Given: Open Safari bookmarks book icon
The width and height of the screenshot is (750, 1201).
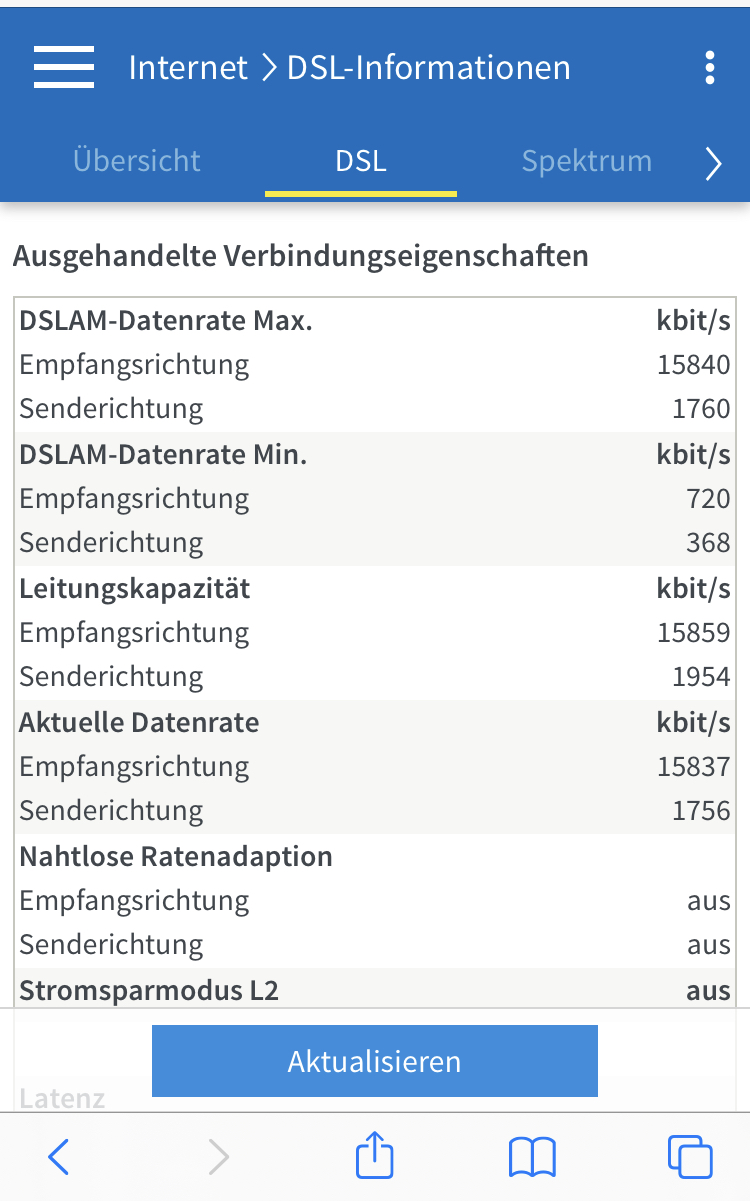Looking at the screenshot, I should coord(532,1158).
